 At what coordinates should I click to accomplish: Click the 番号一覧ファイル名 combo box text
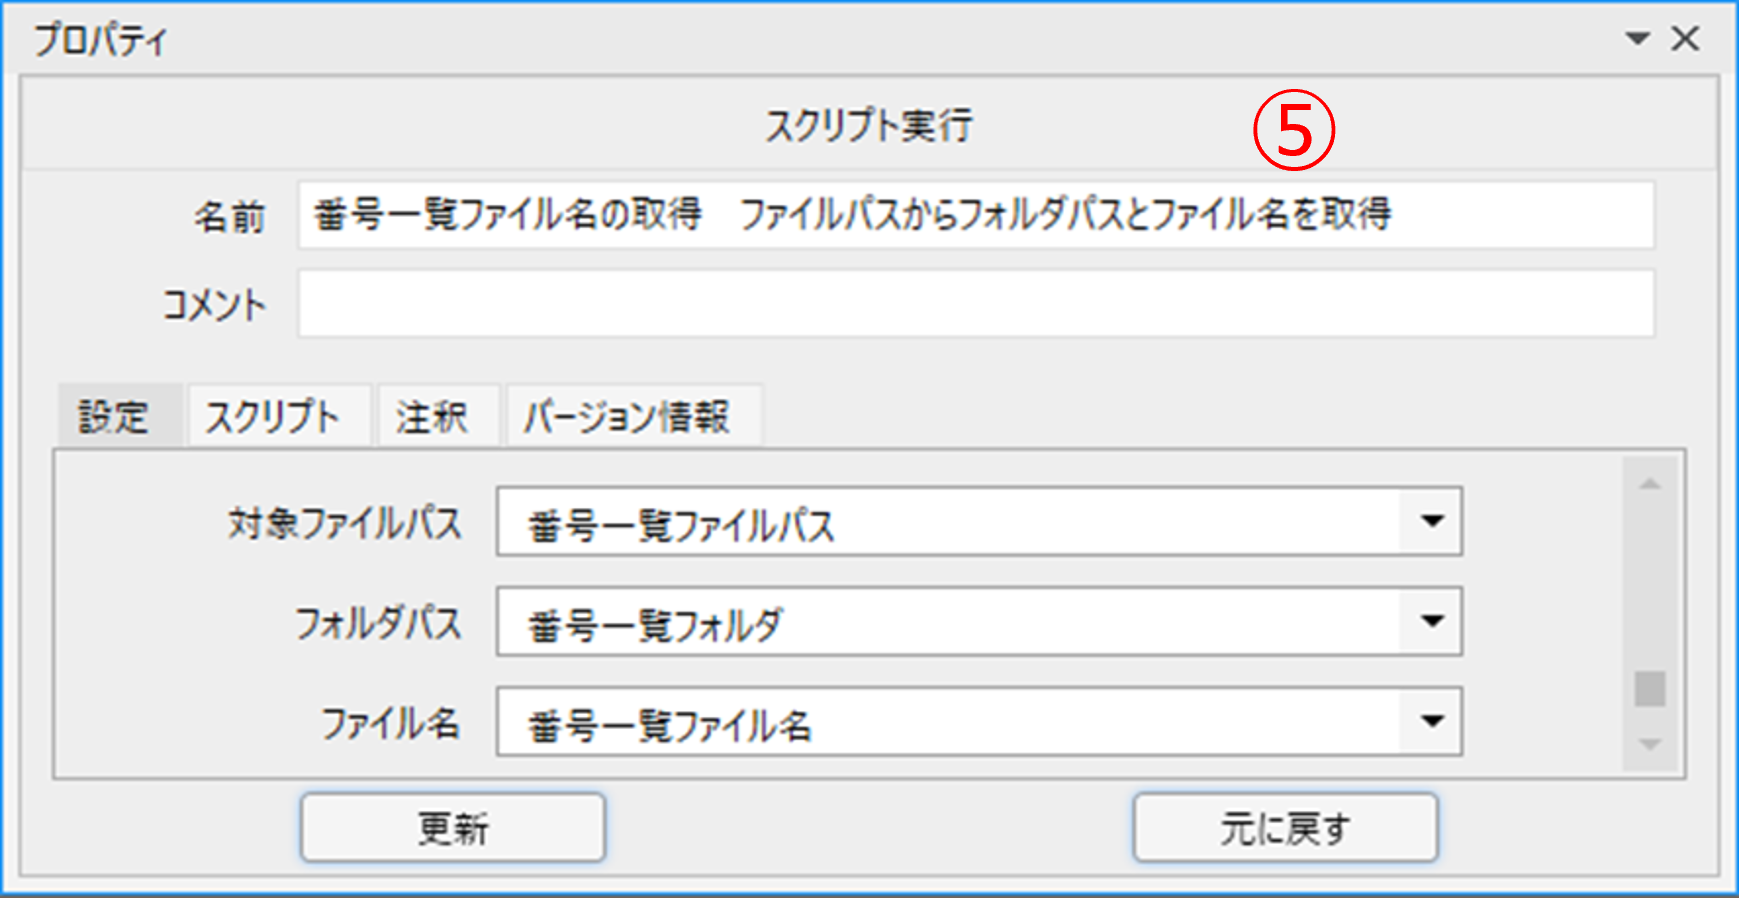(670, 724)
